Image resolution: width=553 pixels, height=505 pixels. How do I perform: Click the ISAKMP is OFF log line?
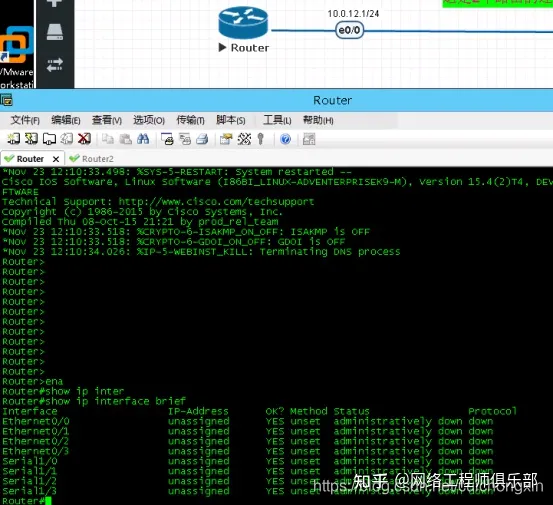point(186,232)
